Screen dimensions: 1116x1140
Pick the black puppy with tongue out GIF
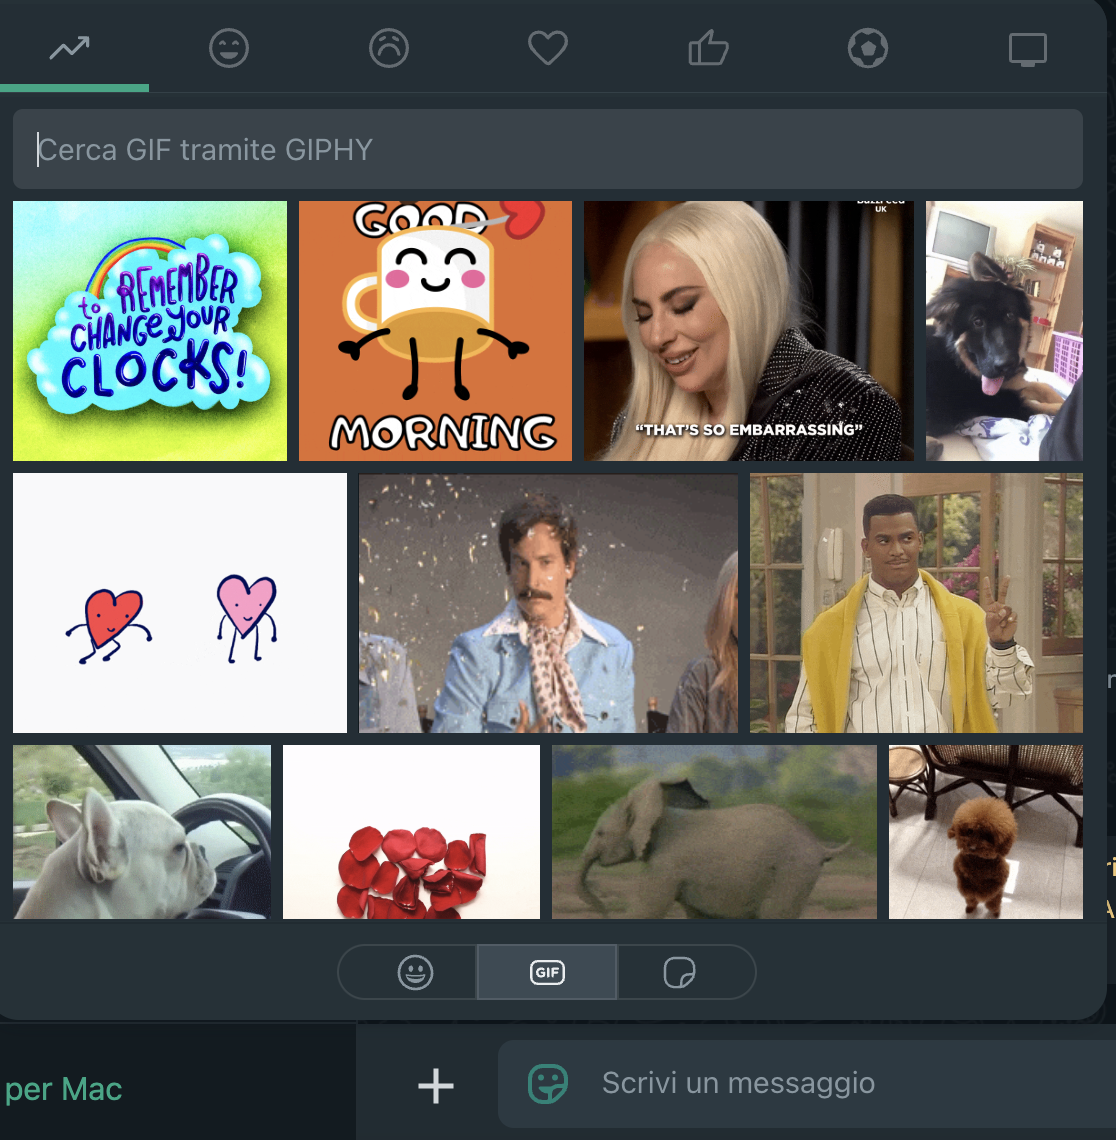click(x=1004, y=331)
